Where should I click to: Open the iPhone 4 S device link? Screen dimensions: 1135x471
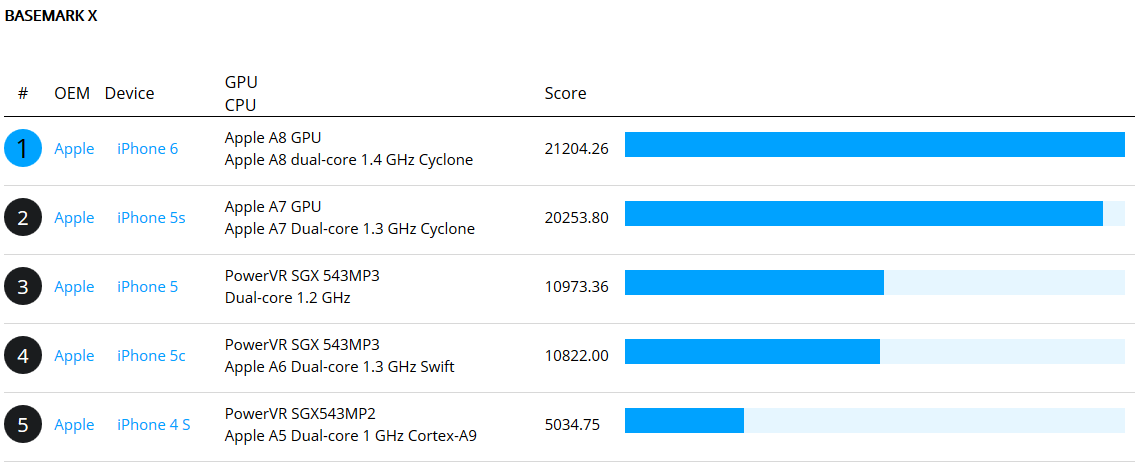tap(154, 425)
